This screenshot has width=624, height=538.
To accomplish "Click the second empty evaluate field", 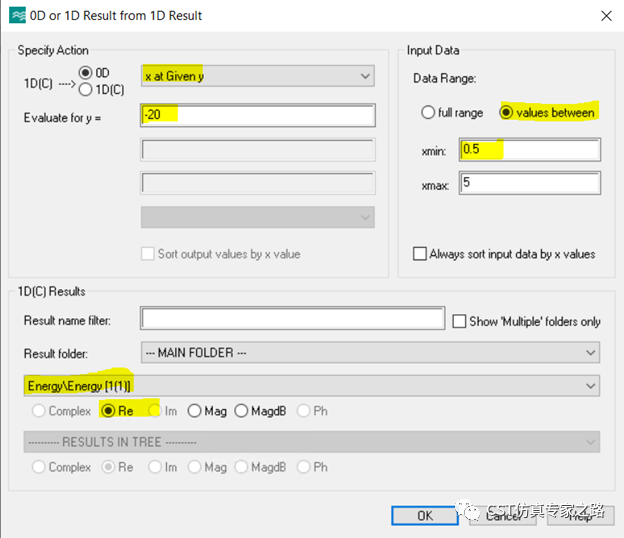I will (257, 150).
